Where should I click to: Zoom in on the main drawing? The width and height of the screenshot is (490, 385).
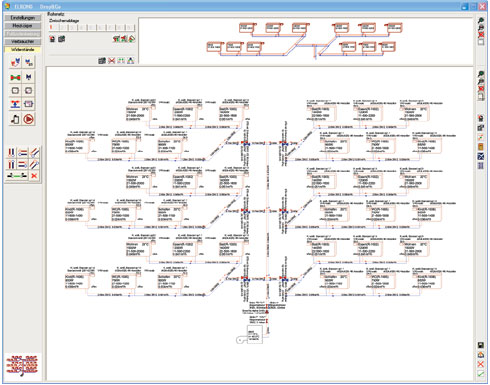point(481,74)
